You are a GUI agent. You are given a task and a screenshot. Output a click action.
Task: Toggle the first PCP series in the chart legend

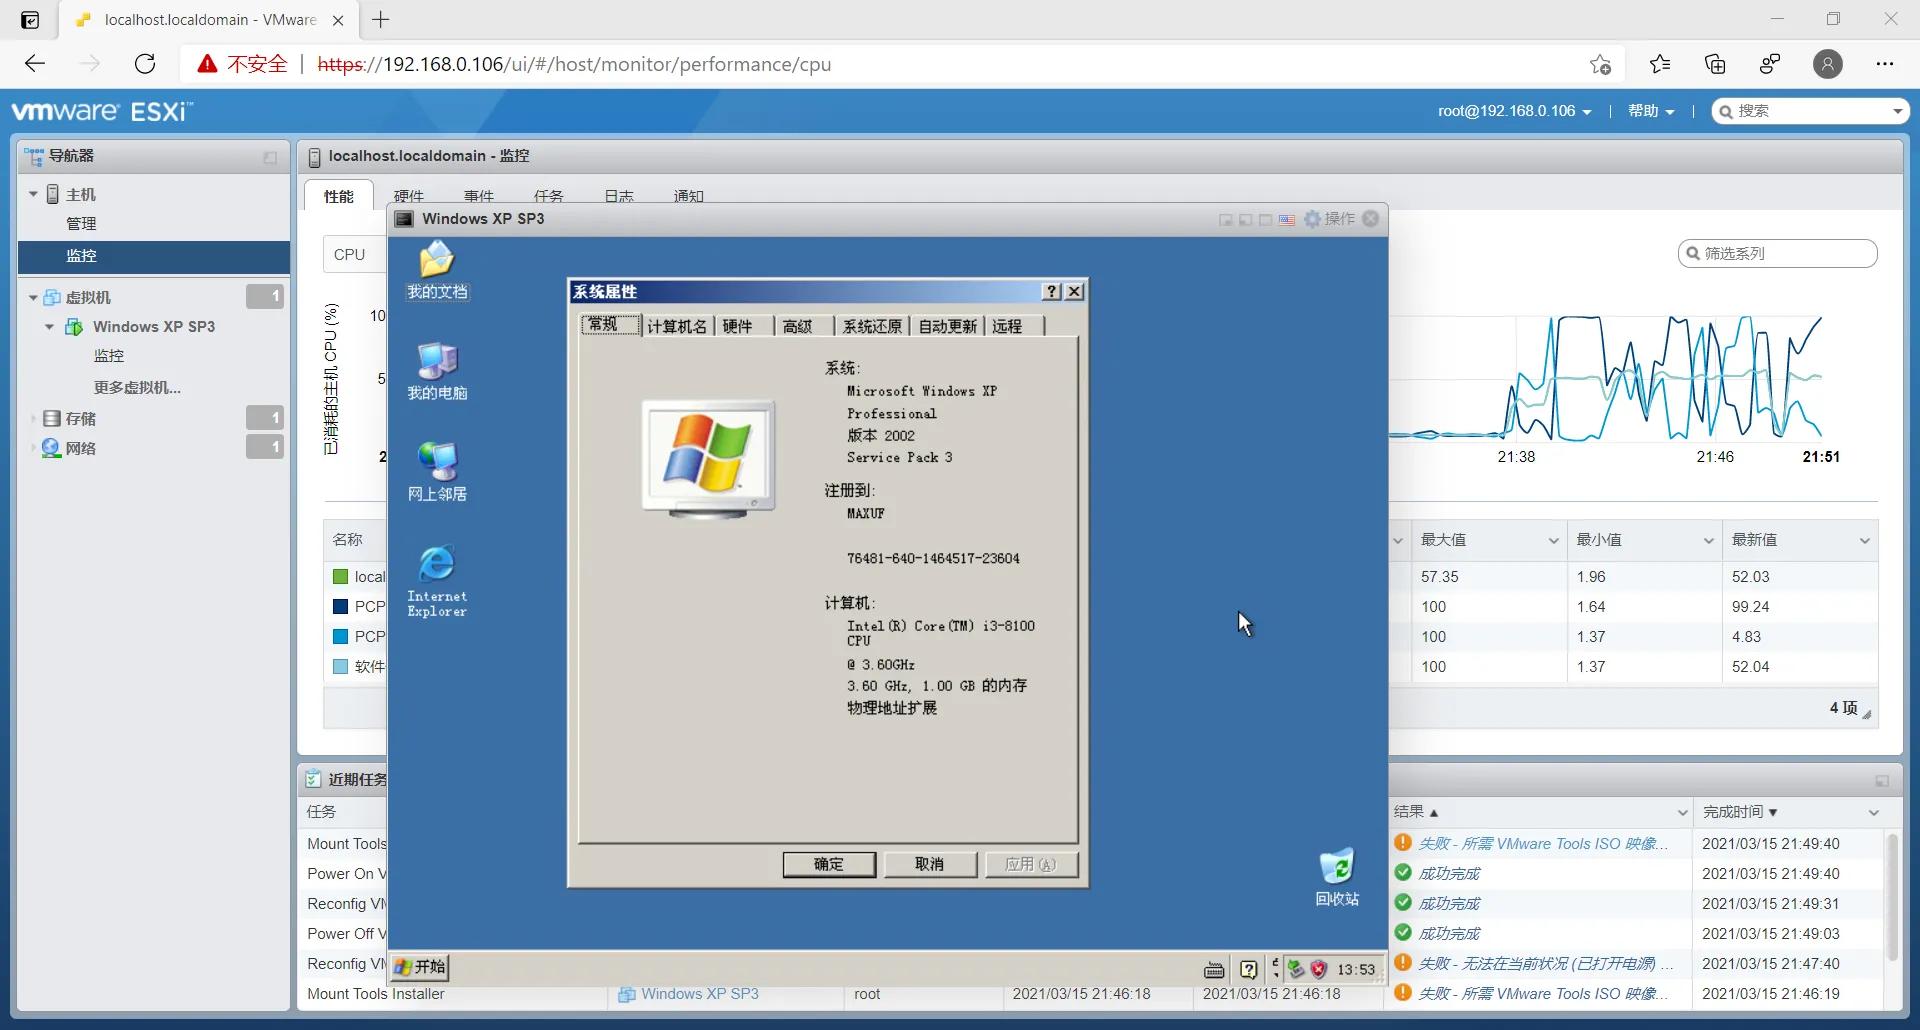pyautogui.click(x=360, y=606)
